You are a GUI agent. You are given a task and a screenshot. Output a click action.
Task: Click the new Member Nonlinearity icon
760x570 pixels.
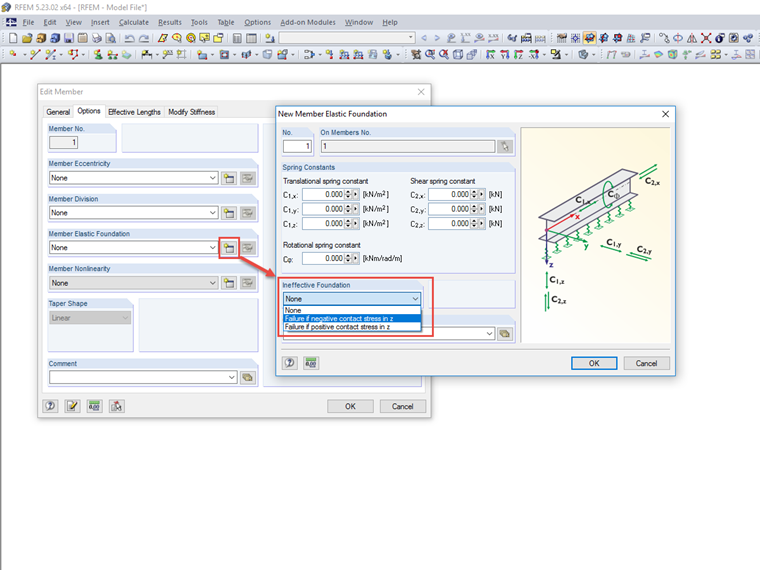(229, 283)
